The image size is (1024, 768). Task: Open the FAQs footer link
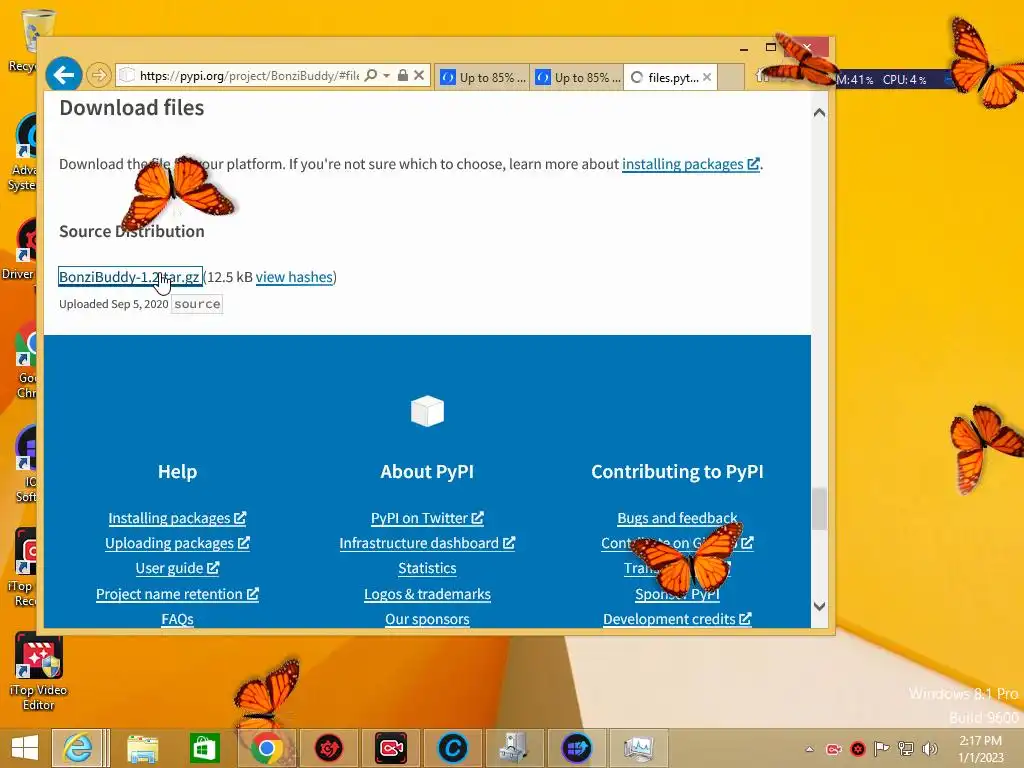point(177,618)
